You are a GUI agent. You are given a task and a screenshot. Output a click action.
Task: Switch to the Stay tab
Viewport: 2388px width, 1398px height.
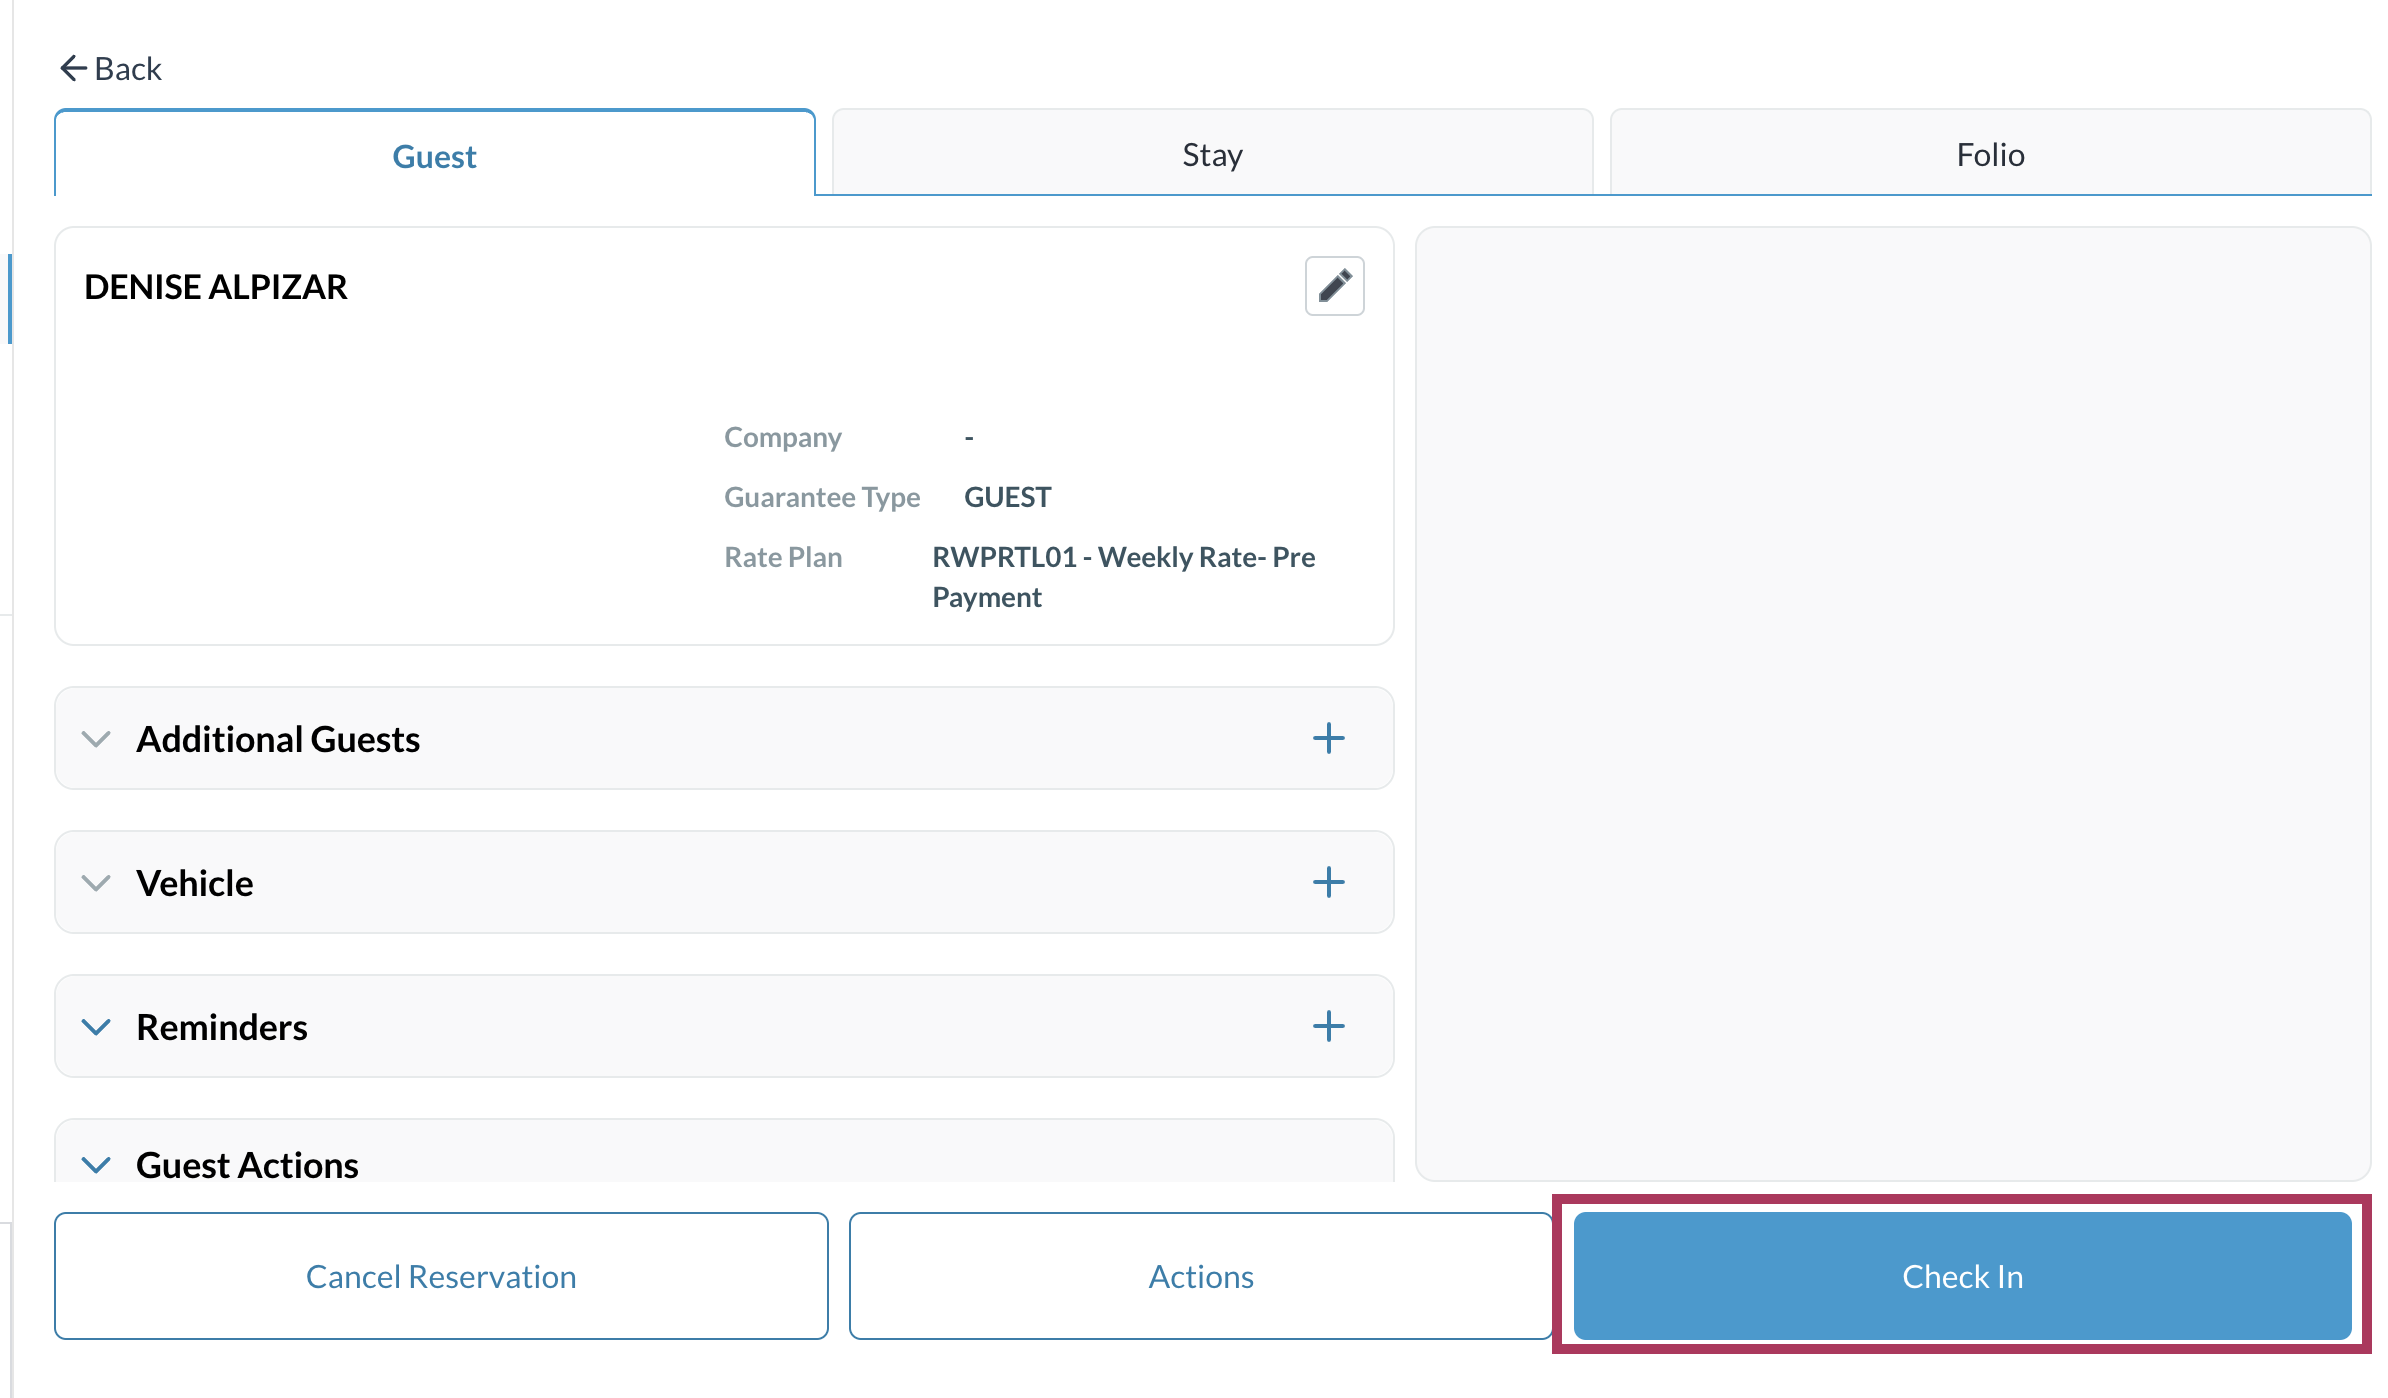[x=1212, y=154]
